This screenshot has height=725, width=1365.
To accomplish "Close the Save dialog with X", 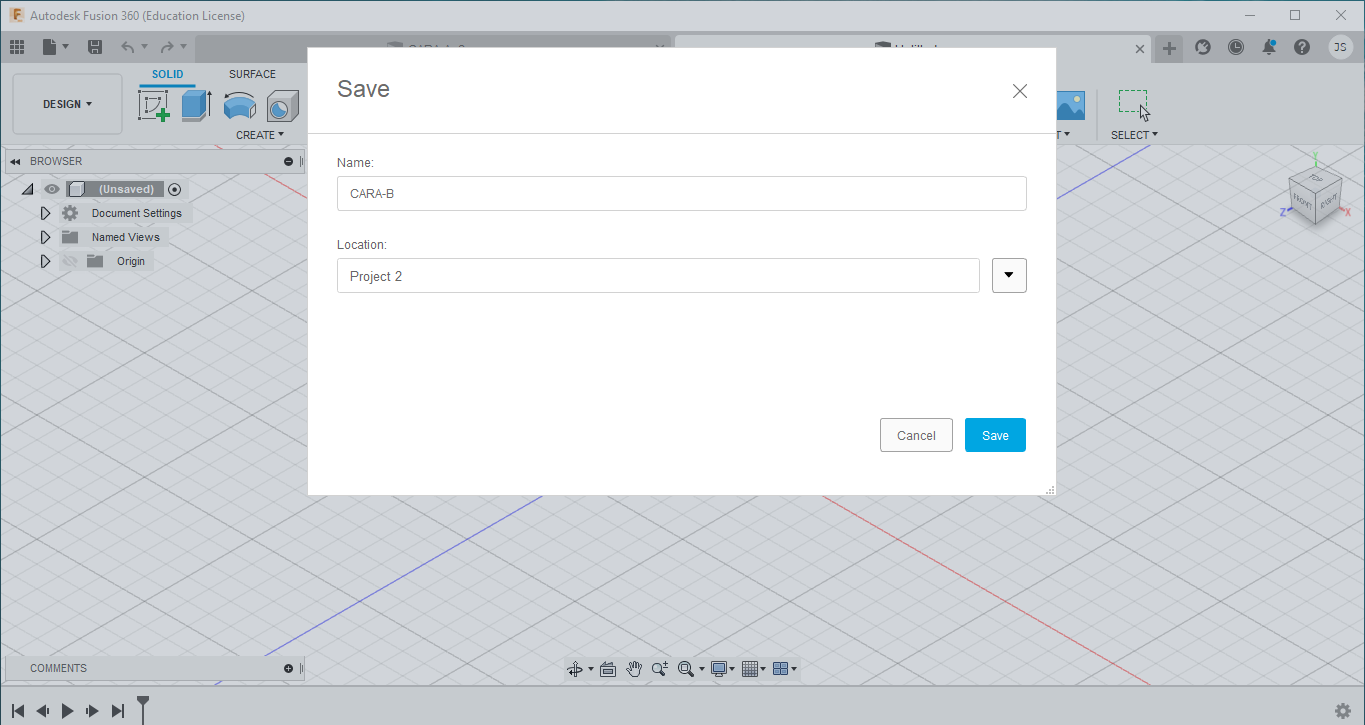I will (1020, 91).
